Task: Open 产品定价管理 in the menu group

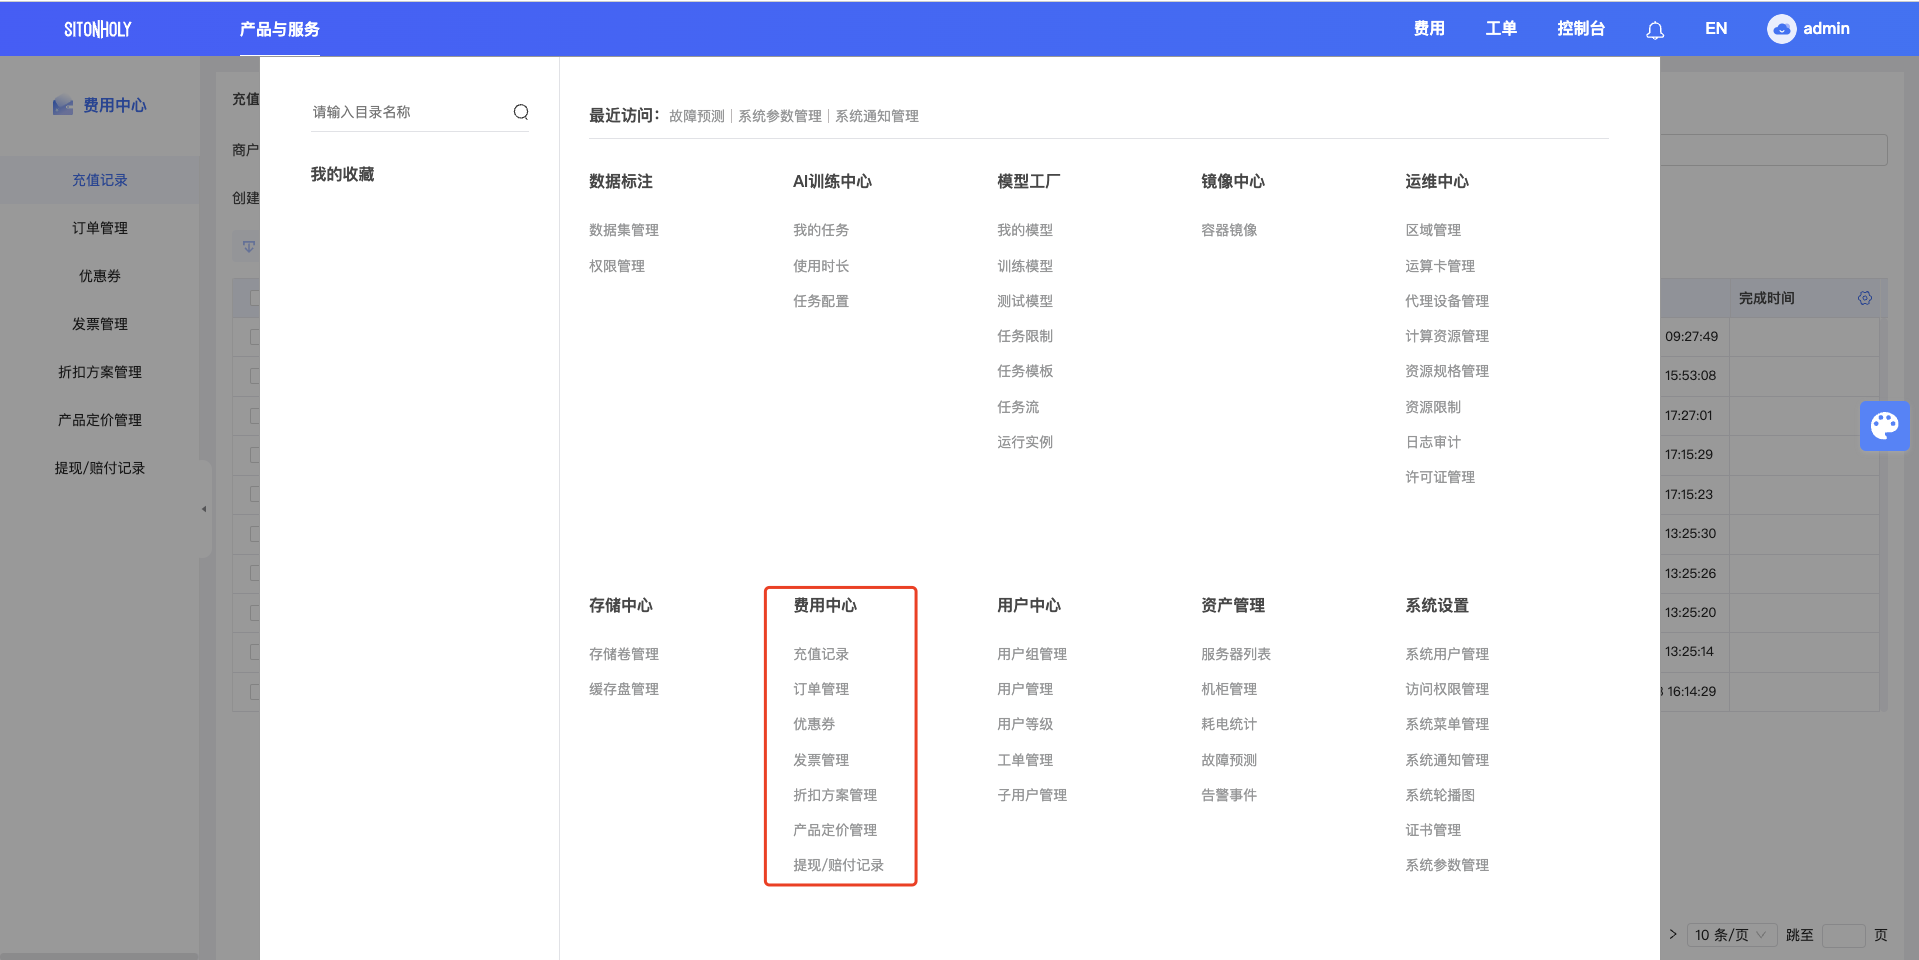Action: [835, 830]
